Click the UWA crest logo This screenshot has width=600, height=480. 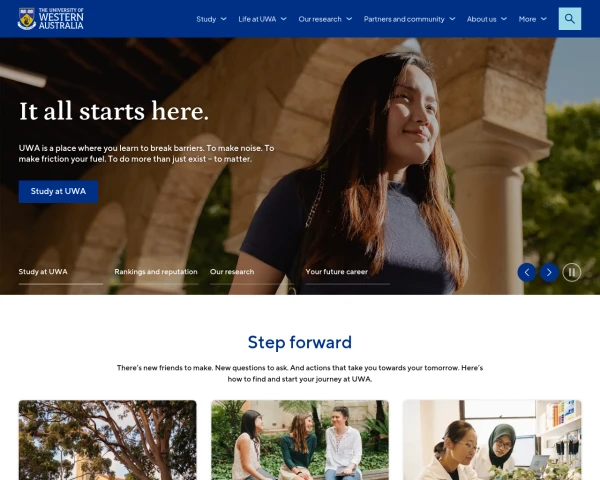point(27,19)
